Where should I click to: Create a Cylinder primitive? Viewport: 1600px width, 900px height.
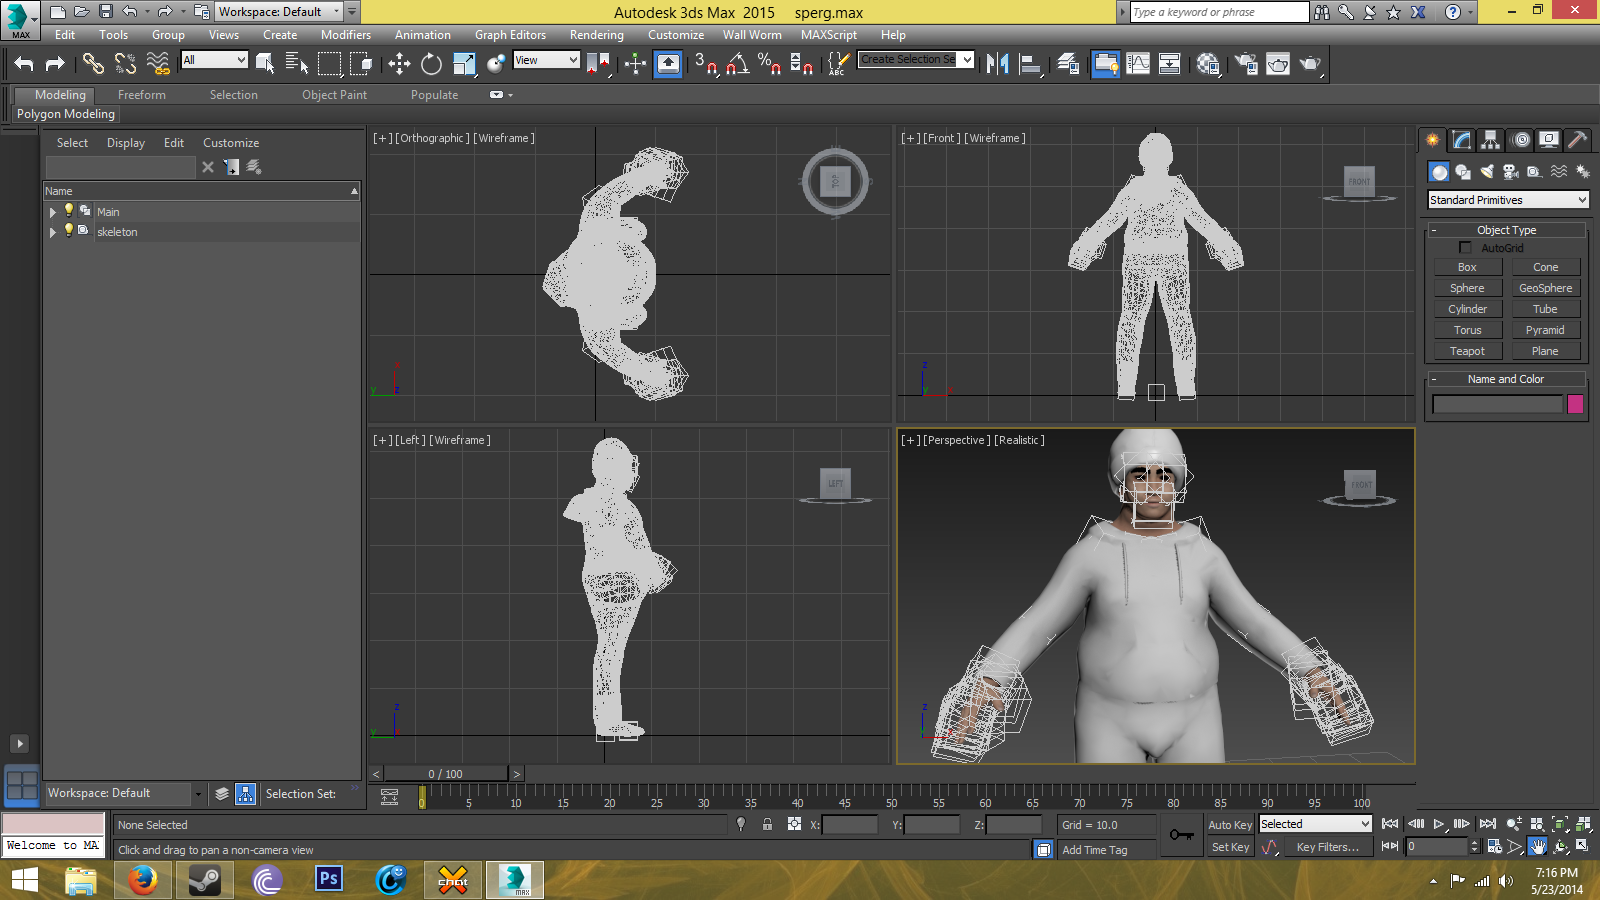(x=1467, y=309)
